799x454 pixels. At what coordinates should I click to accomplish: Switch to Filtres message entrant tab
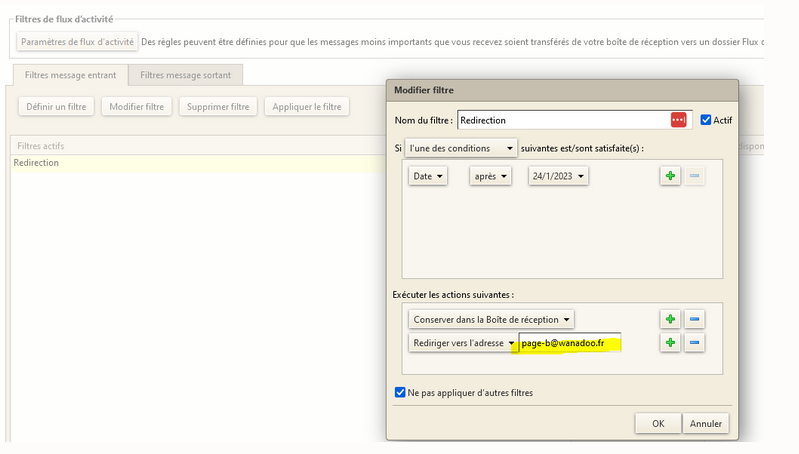pyautogui.click(x=70, y=75)
